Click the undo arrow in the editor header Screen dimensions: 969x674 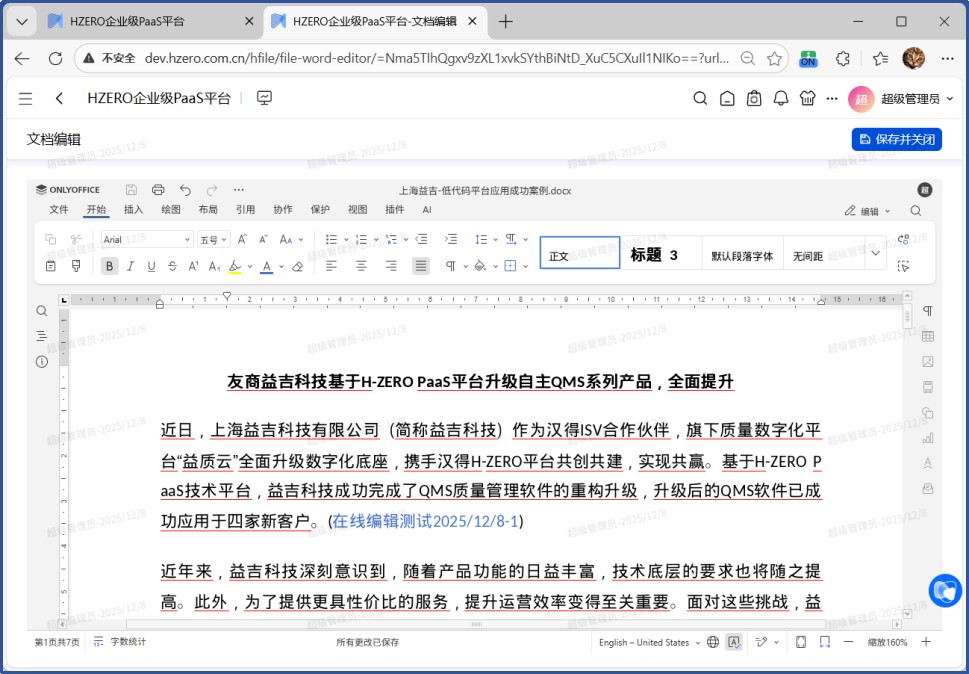pyautogui.click(x=185, y=190)
